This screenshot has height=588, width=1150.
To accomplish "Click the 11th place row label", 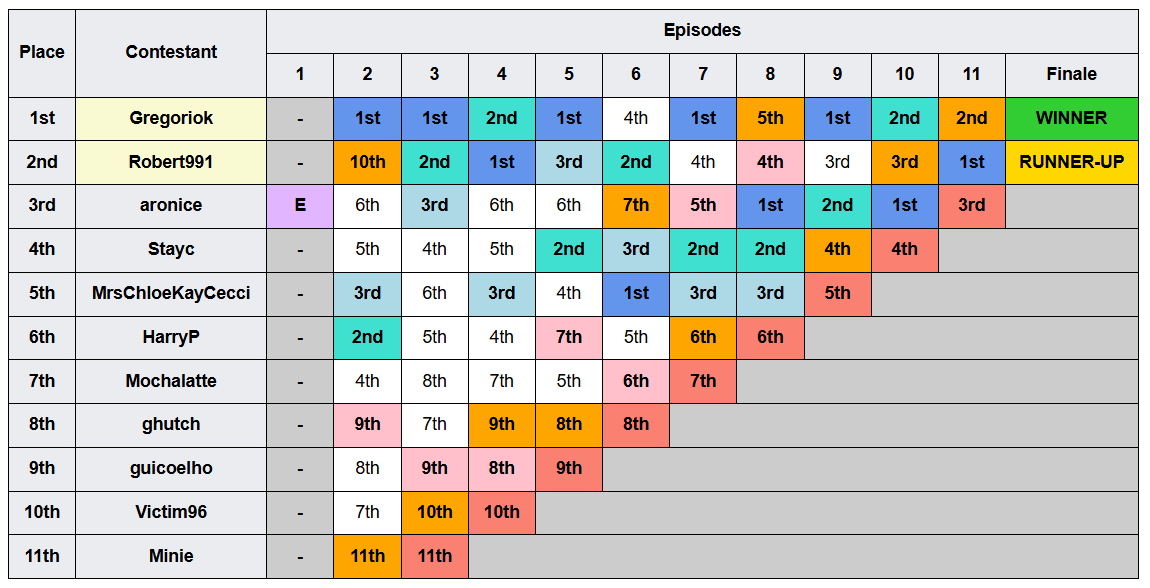I will [42, 556].
